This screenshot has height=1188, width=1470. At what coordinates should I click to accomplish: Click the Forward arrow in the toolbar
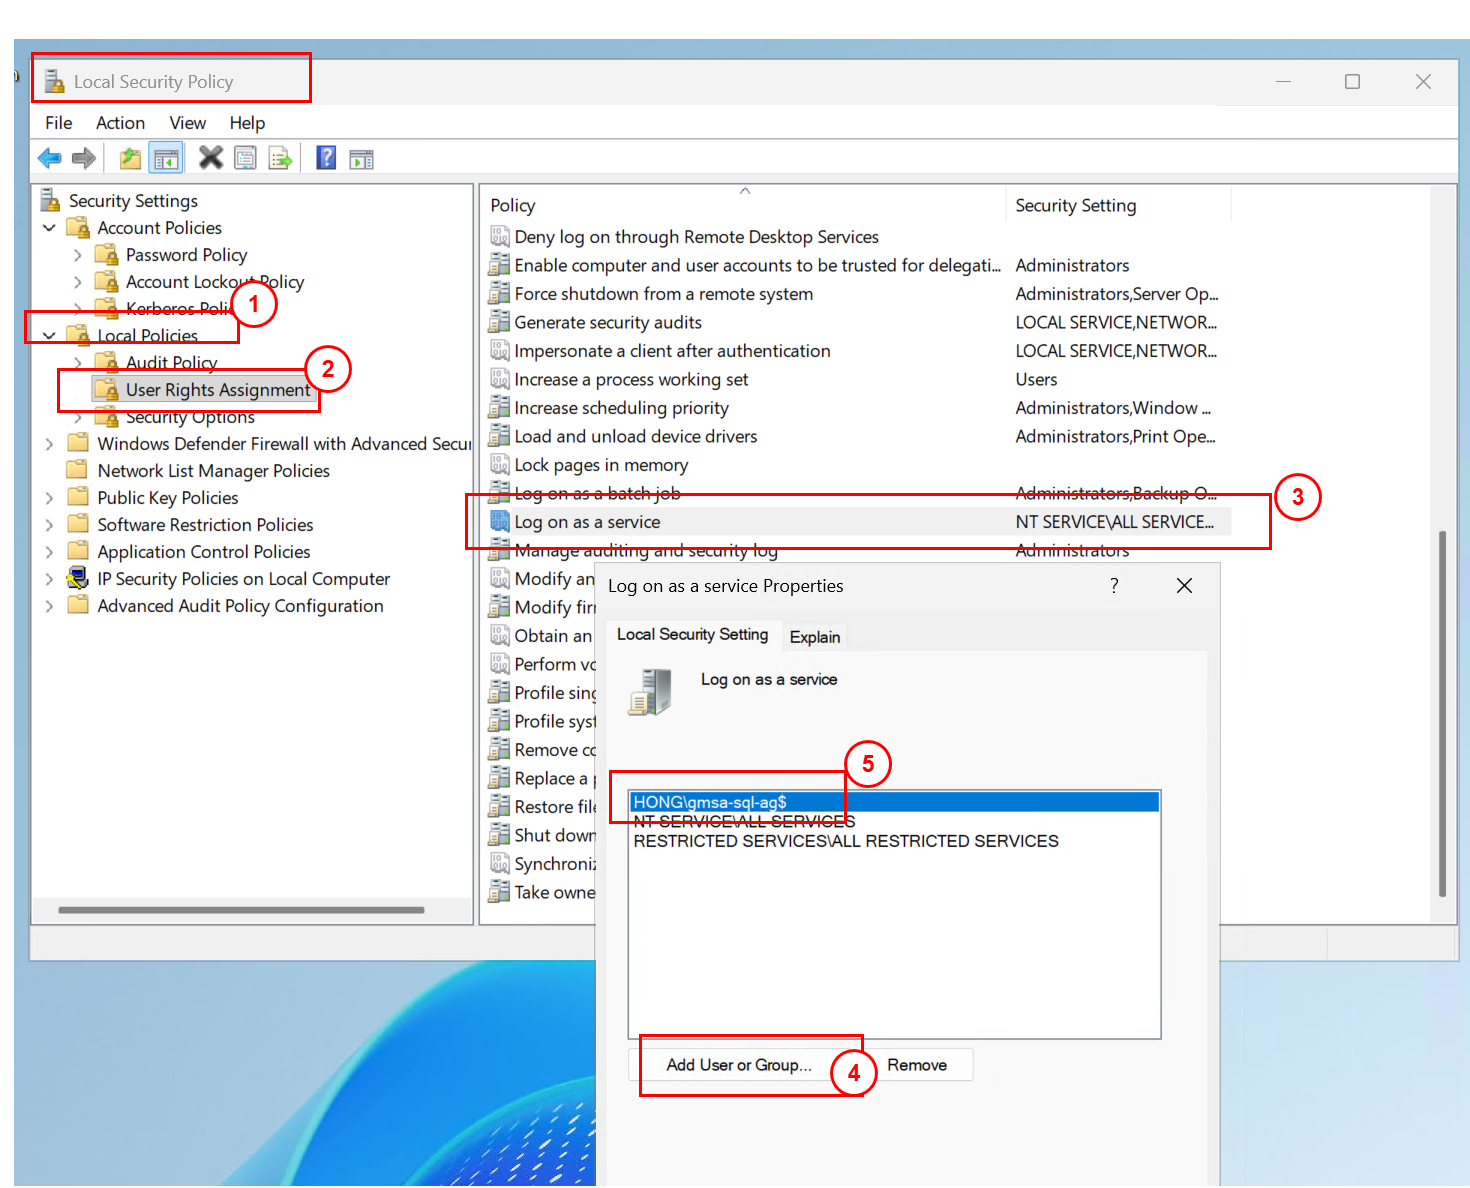point(84,158)
